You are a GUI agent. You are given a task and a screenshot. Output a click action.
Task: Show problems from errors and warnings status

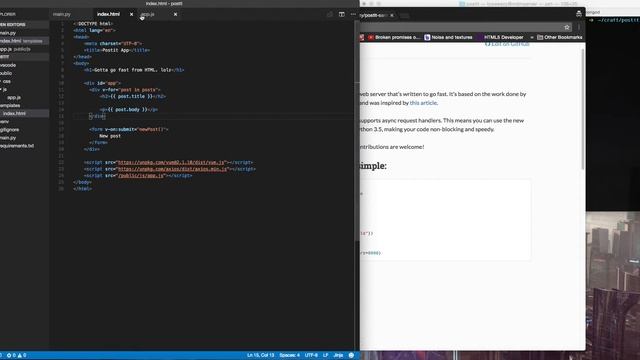click(16, 356)
